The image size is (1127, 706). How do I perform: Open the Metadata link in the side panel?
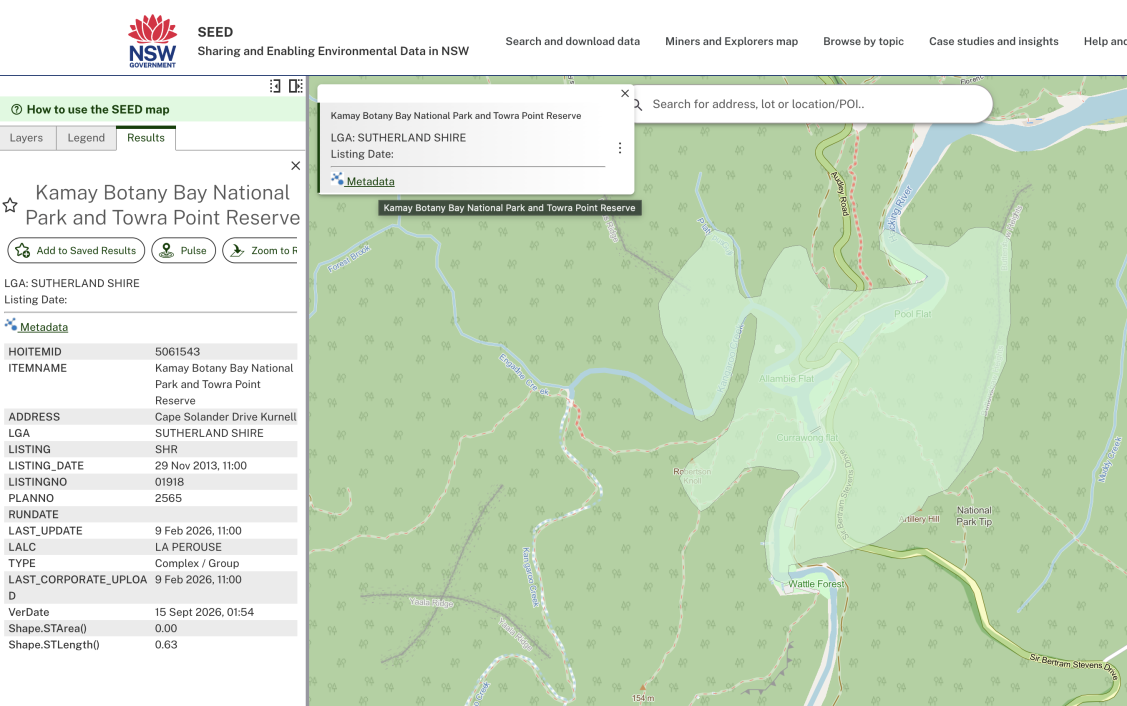point(44,327)
